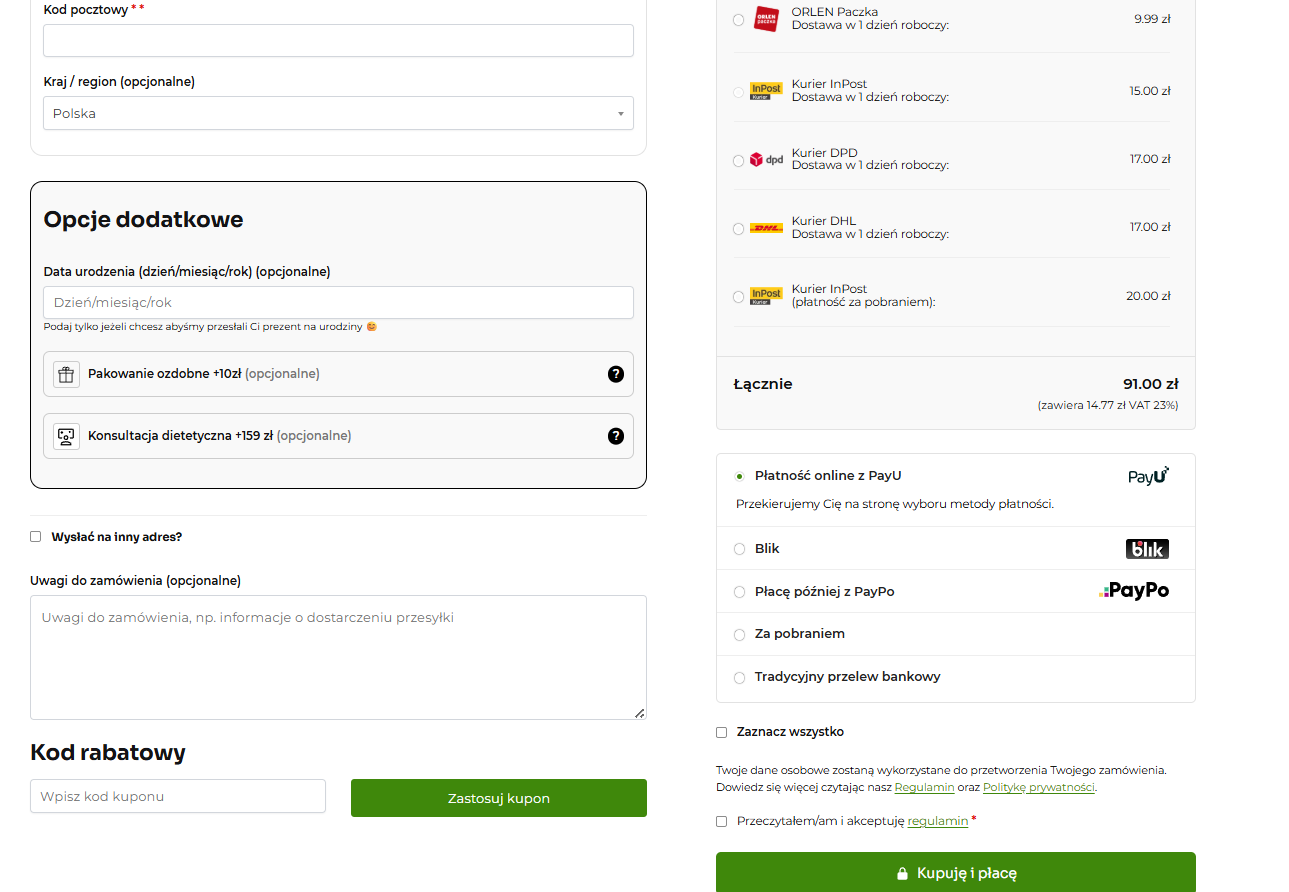Check the Zaznacz wszystko checkbox
The image size is (1289, 892).
point(722,732)
